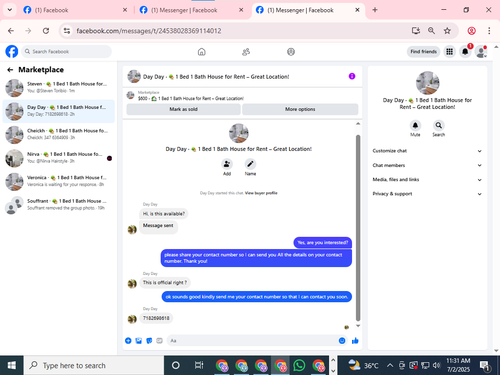Open the account profile avatar menu
Viewport: 500px width, 375px height.
pos(481,52)
